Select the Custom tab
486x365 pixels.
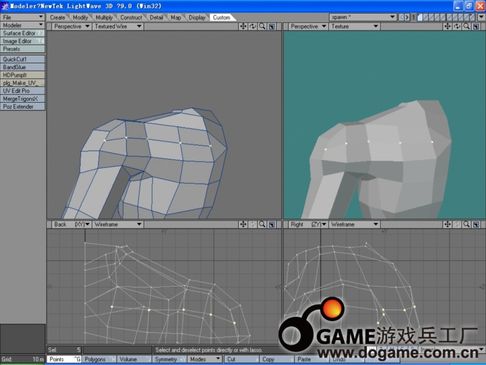[221, 17]
